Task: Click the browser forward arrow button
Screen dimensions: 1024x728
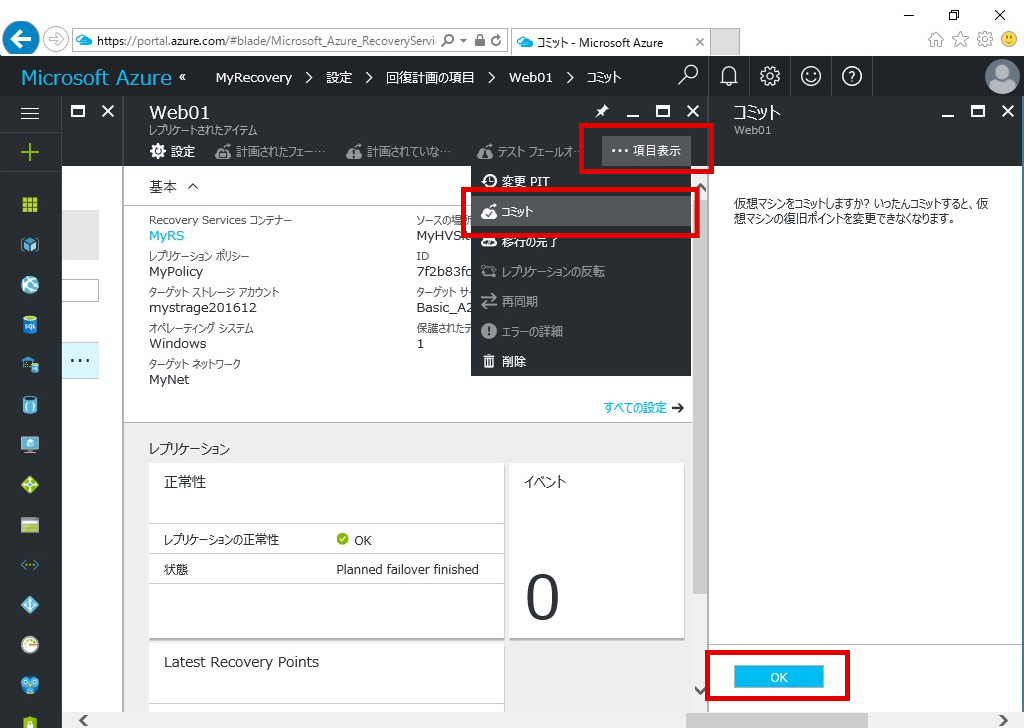Action: point(56,40)
